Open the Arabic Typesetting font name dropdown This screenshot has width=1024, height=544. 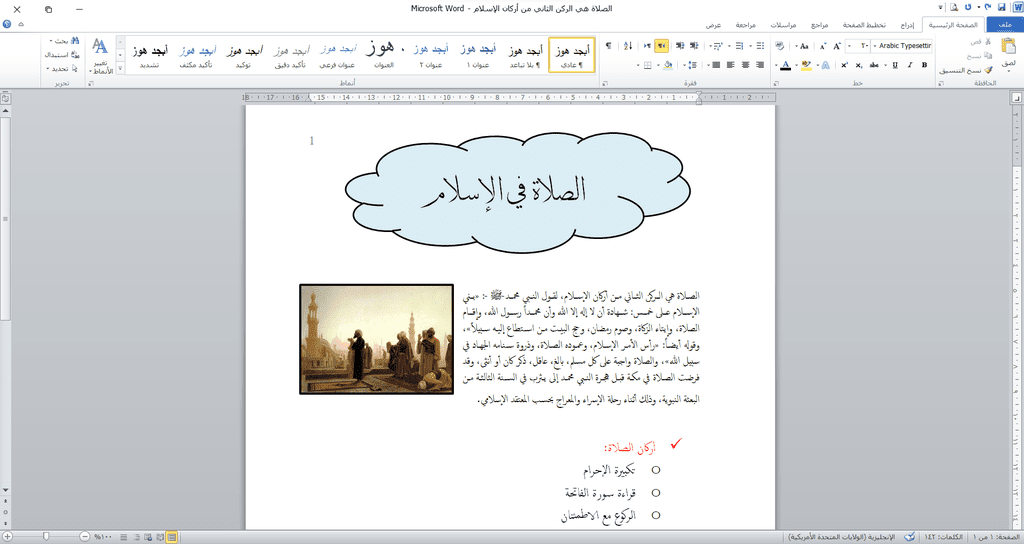874,46
